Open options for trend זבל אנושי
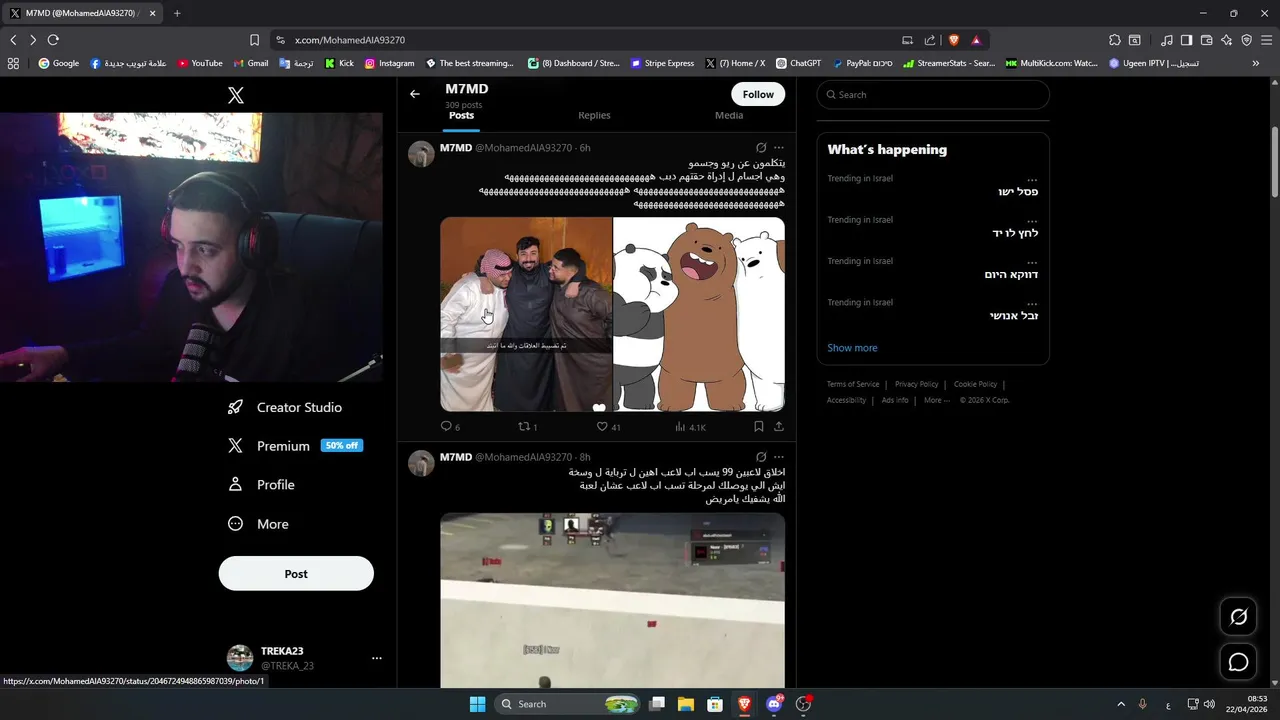 (x=1032, y=302)
